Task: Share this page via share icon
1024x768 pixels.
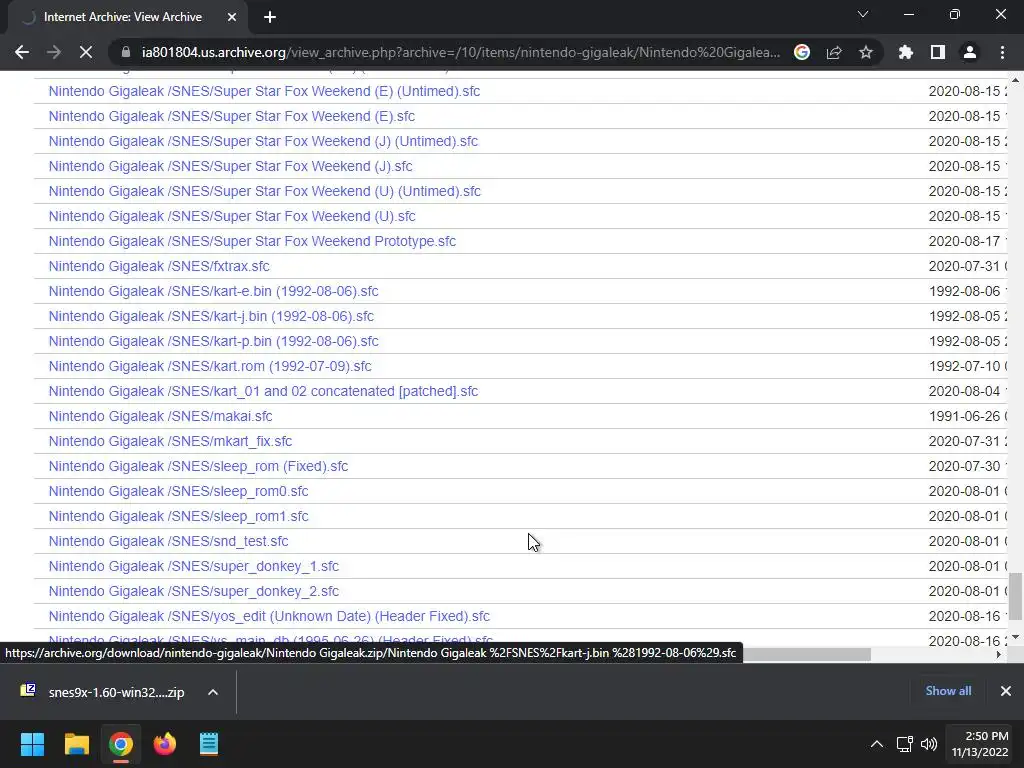Action: (834, 52)
